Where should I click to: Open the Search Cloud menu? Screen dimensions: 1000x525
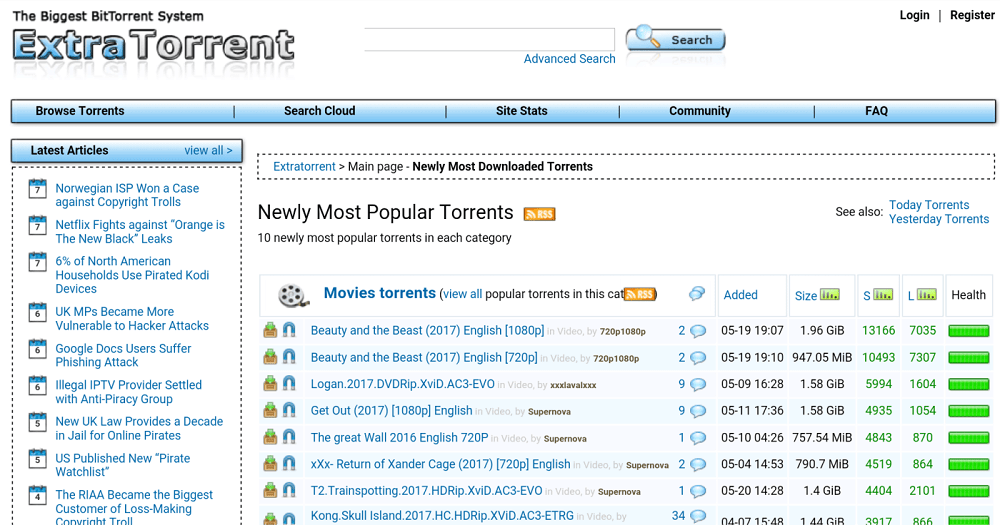point(320,111)
